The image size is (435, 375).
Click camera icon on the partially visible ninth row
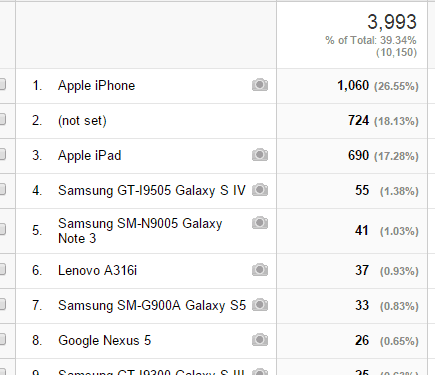point(260,371)
